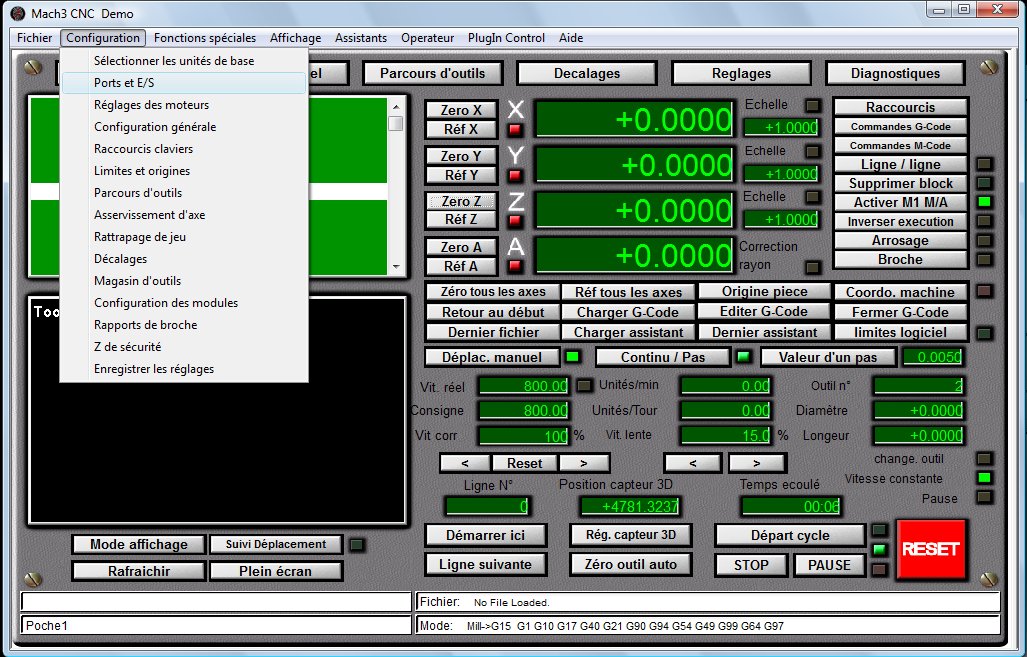The height and width of the screenshot is (657, 1027).
Task: Click the STOP button
Action: point(751,565)
